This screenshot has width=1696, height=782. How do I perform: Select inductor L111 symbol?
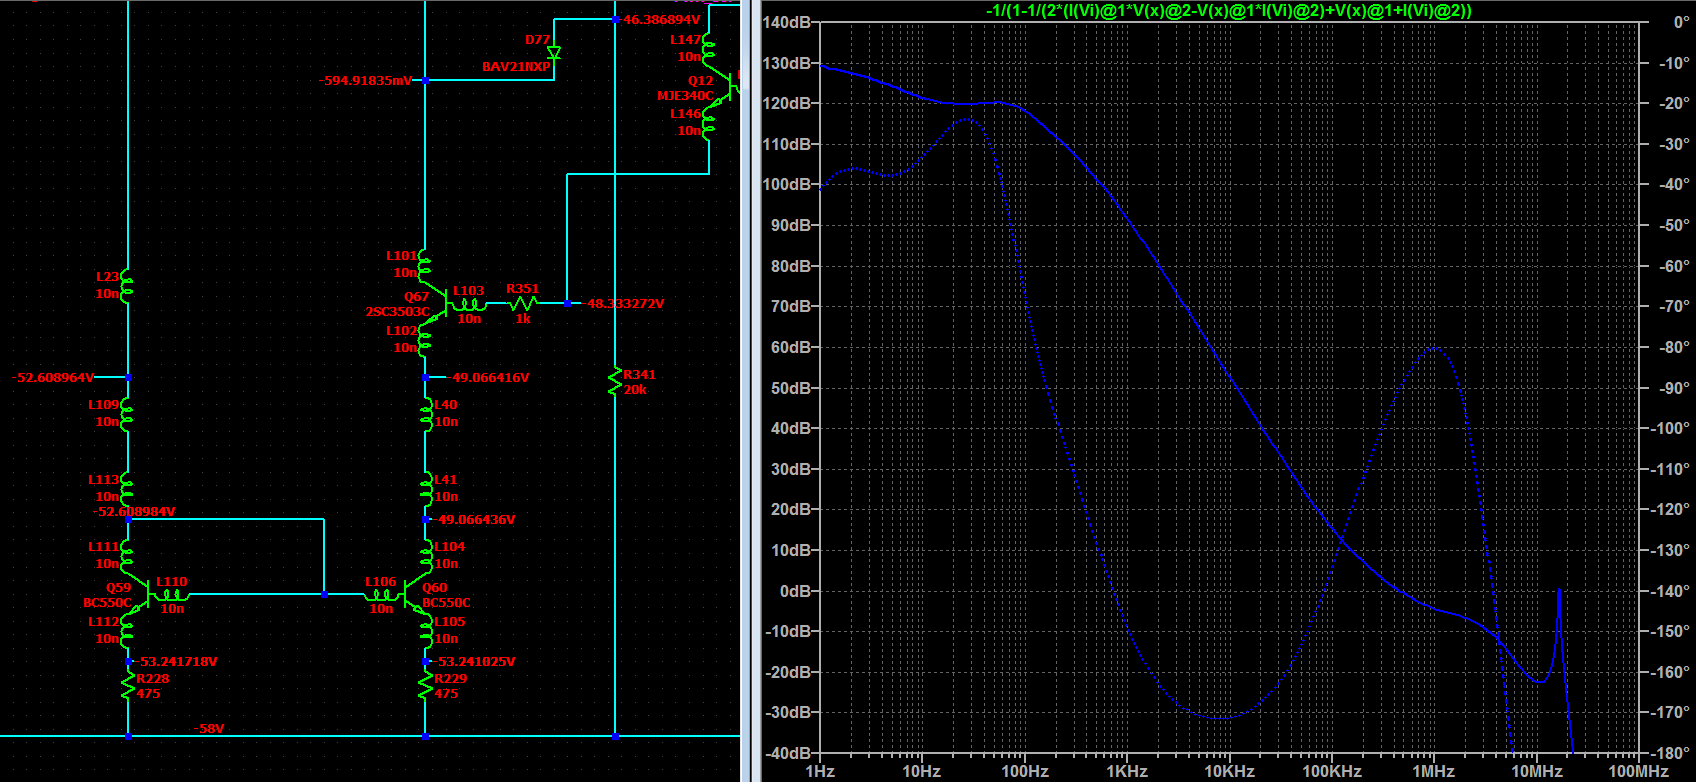[x=128, y=555]
